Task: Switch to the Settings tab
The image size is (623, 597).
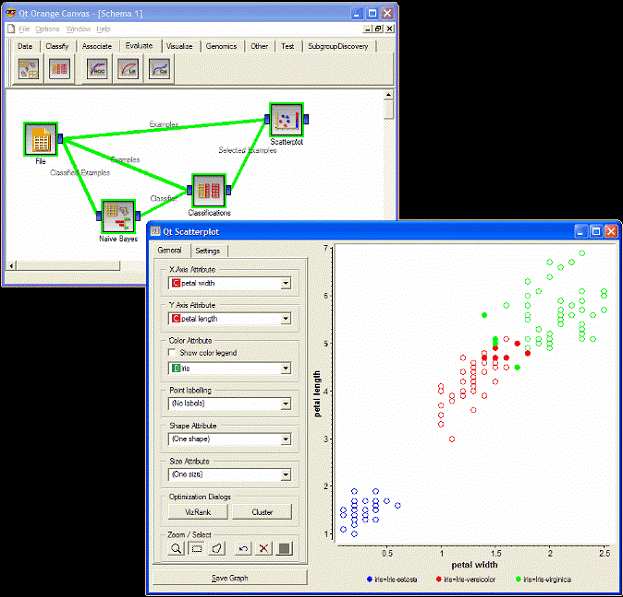Action: pyautogui.click(x=207, y=251)
